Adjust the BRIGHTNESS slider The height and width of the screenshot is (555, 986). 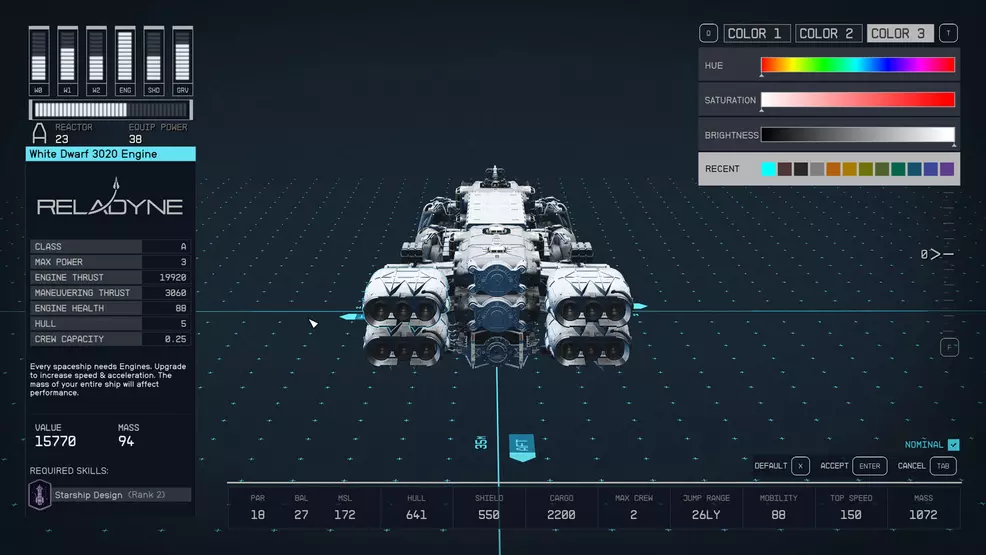(x=858, y=135)
